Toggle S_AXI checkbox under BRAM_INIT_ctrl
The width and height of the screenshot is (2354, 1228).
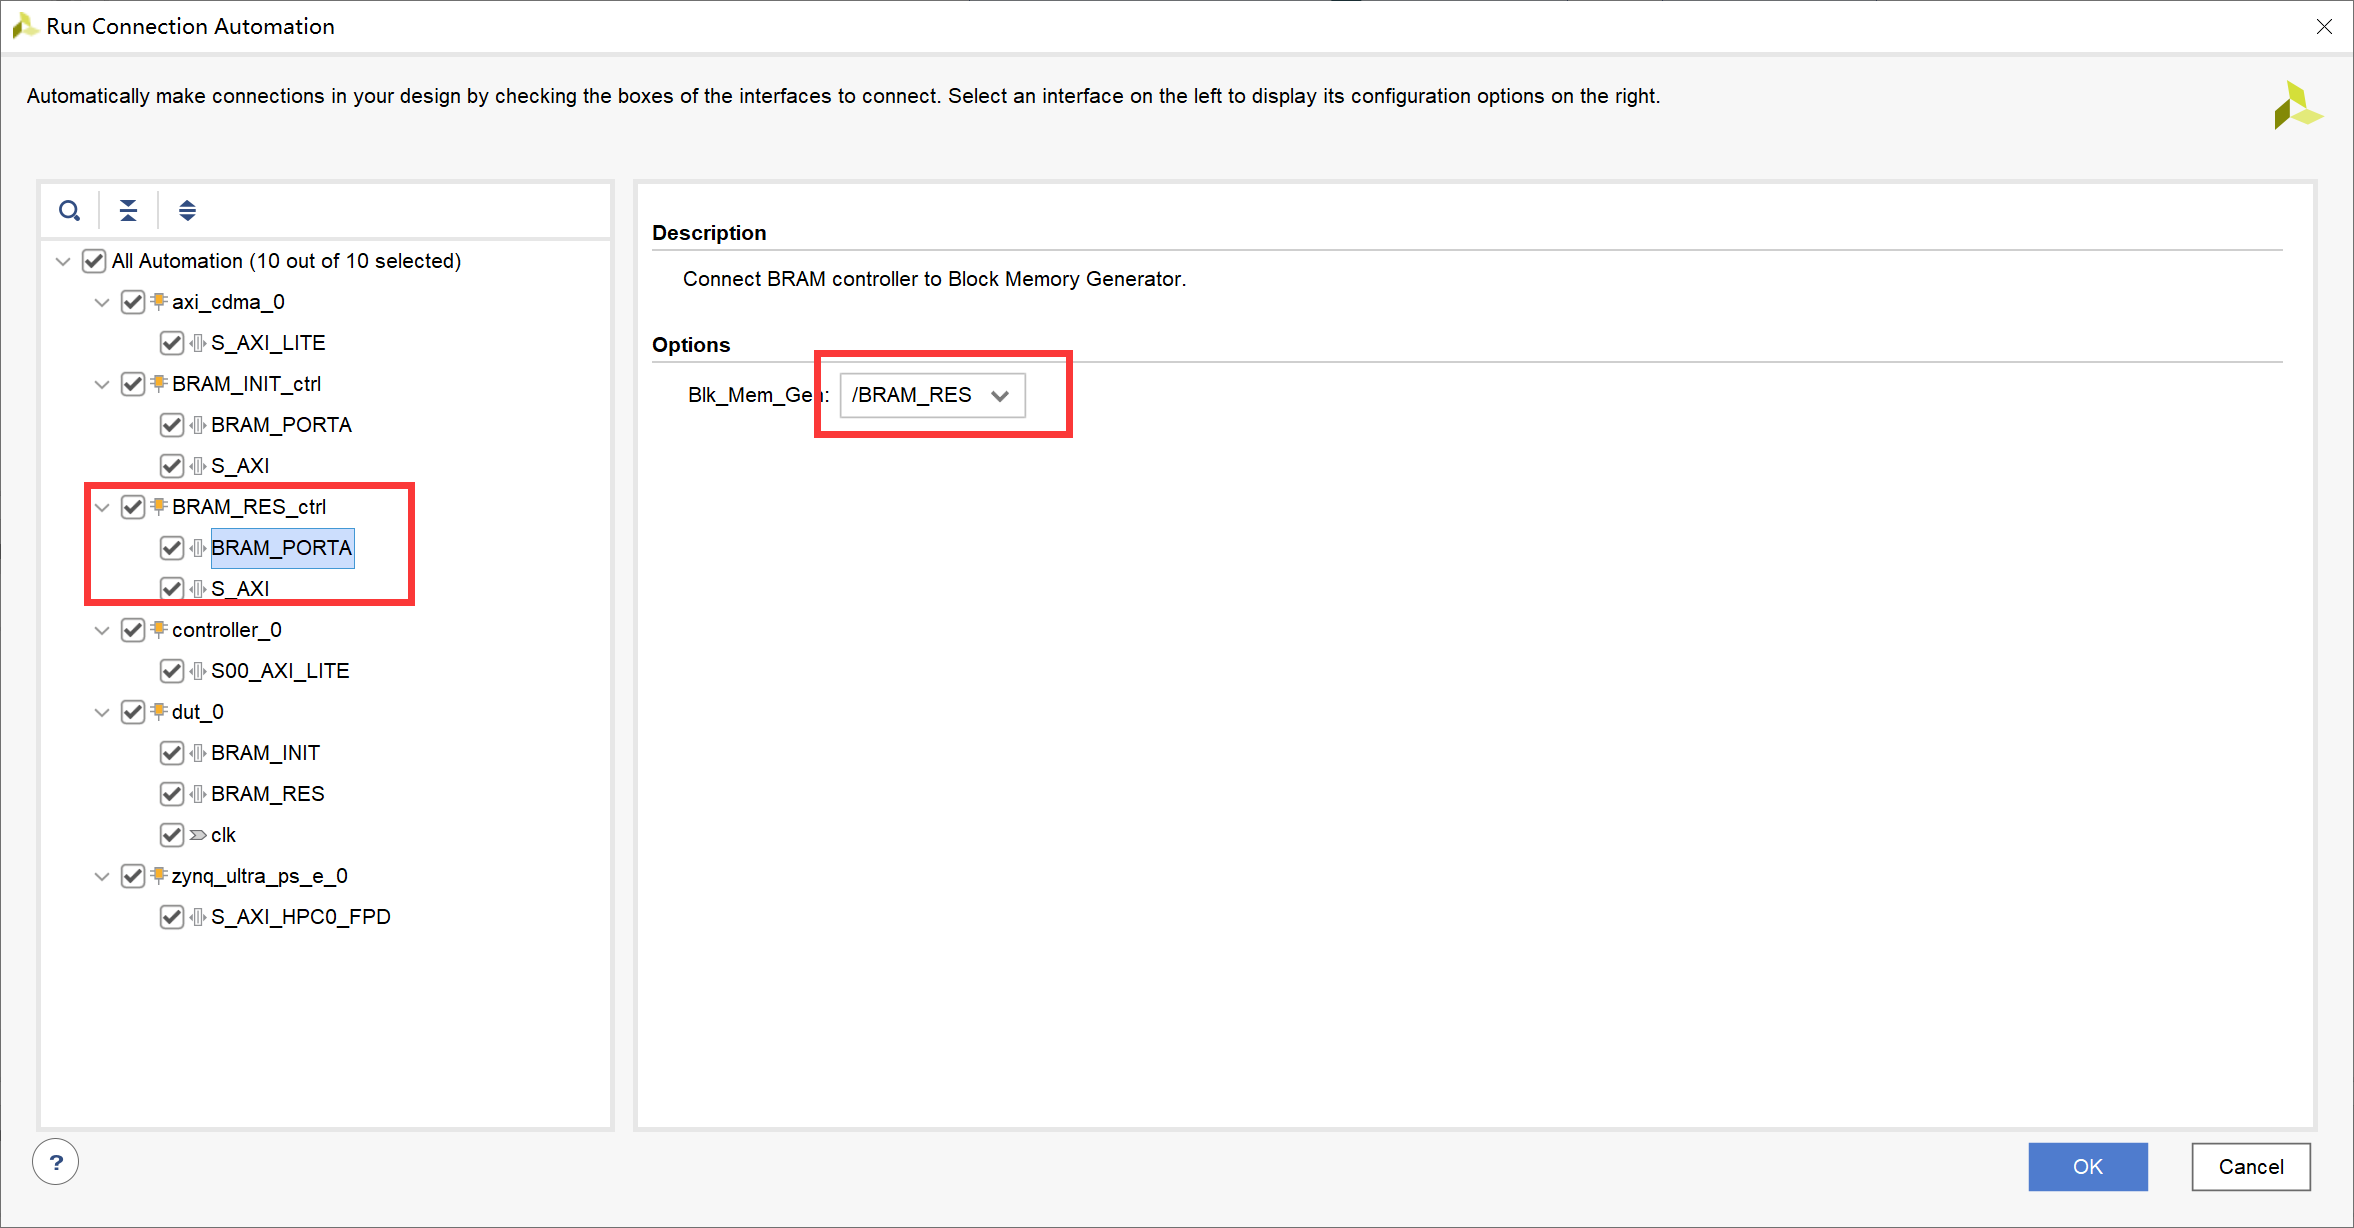point(172,466)
